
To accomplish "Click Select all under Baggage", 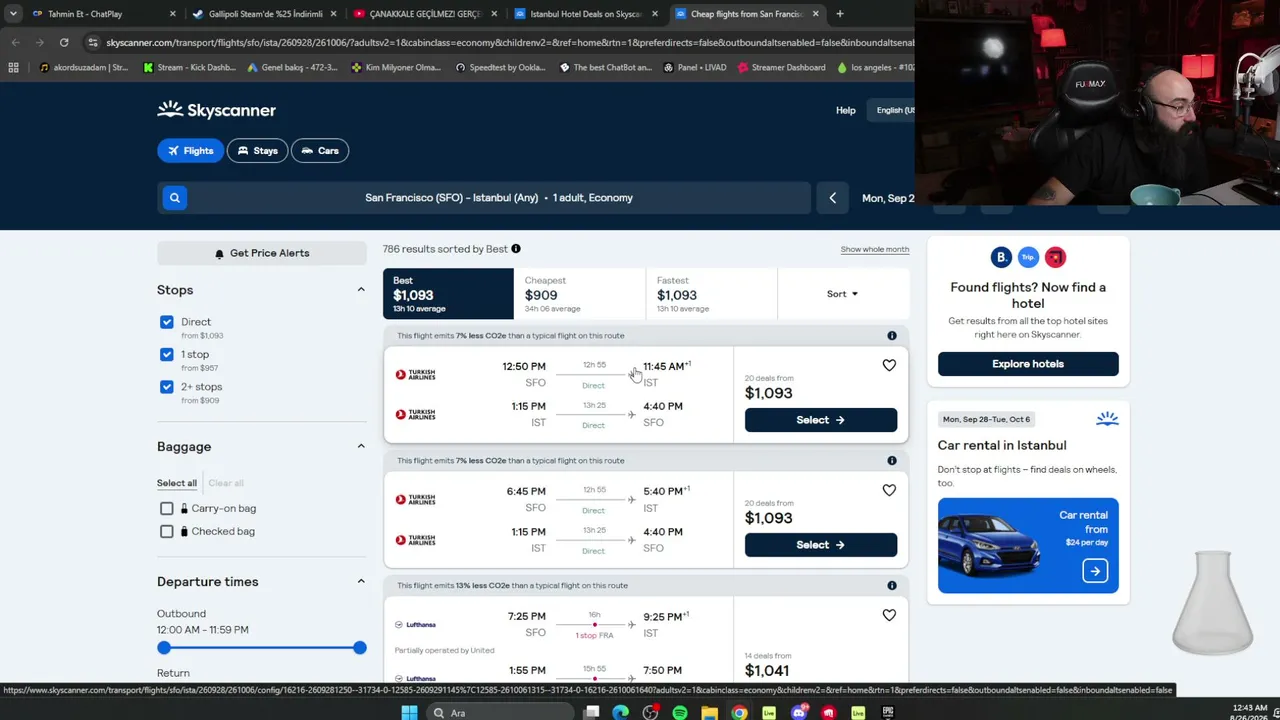I will pyautogui.click(x=177, y=483).
